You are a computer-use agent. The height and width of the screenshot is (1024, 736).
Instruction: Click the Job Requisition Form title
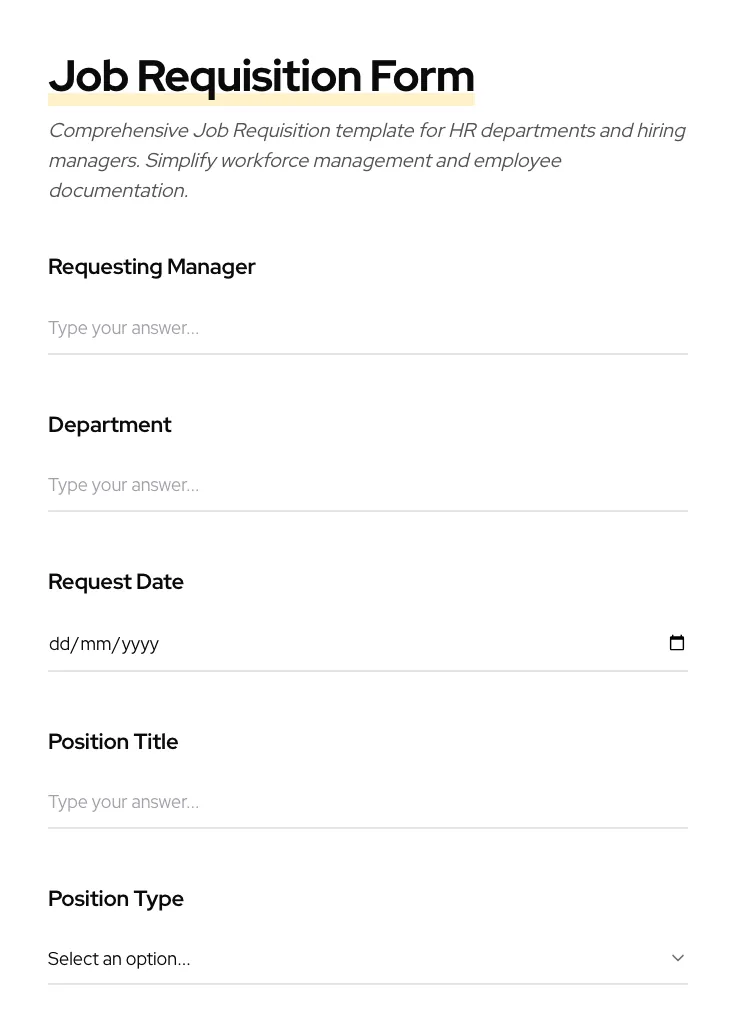click(x=261, y=76)
